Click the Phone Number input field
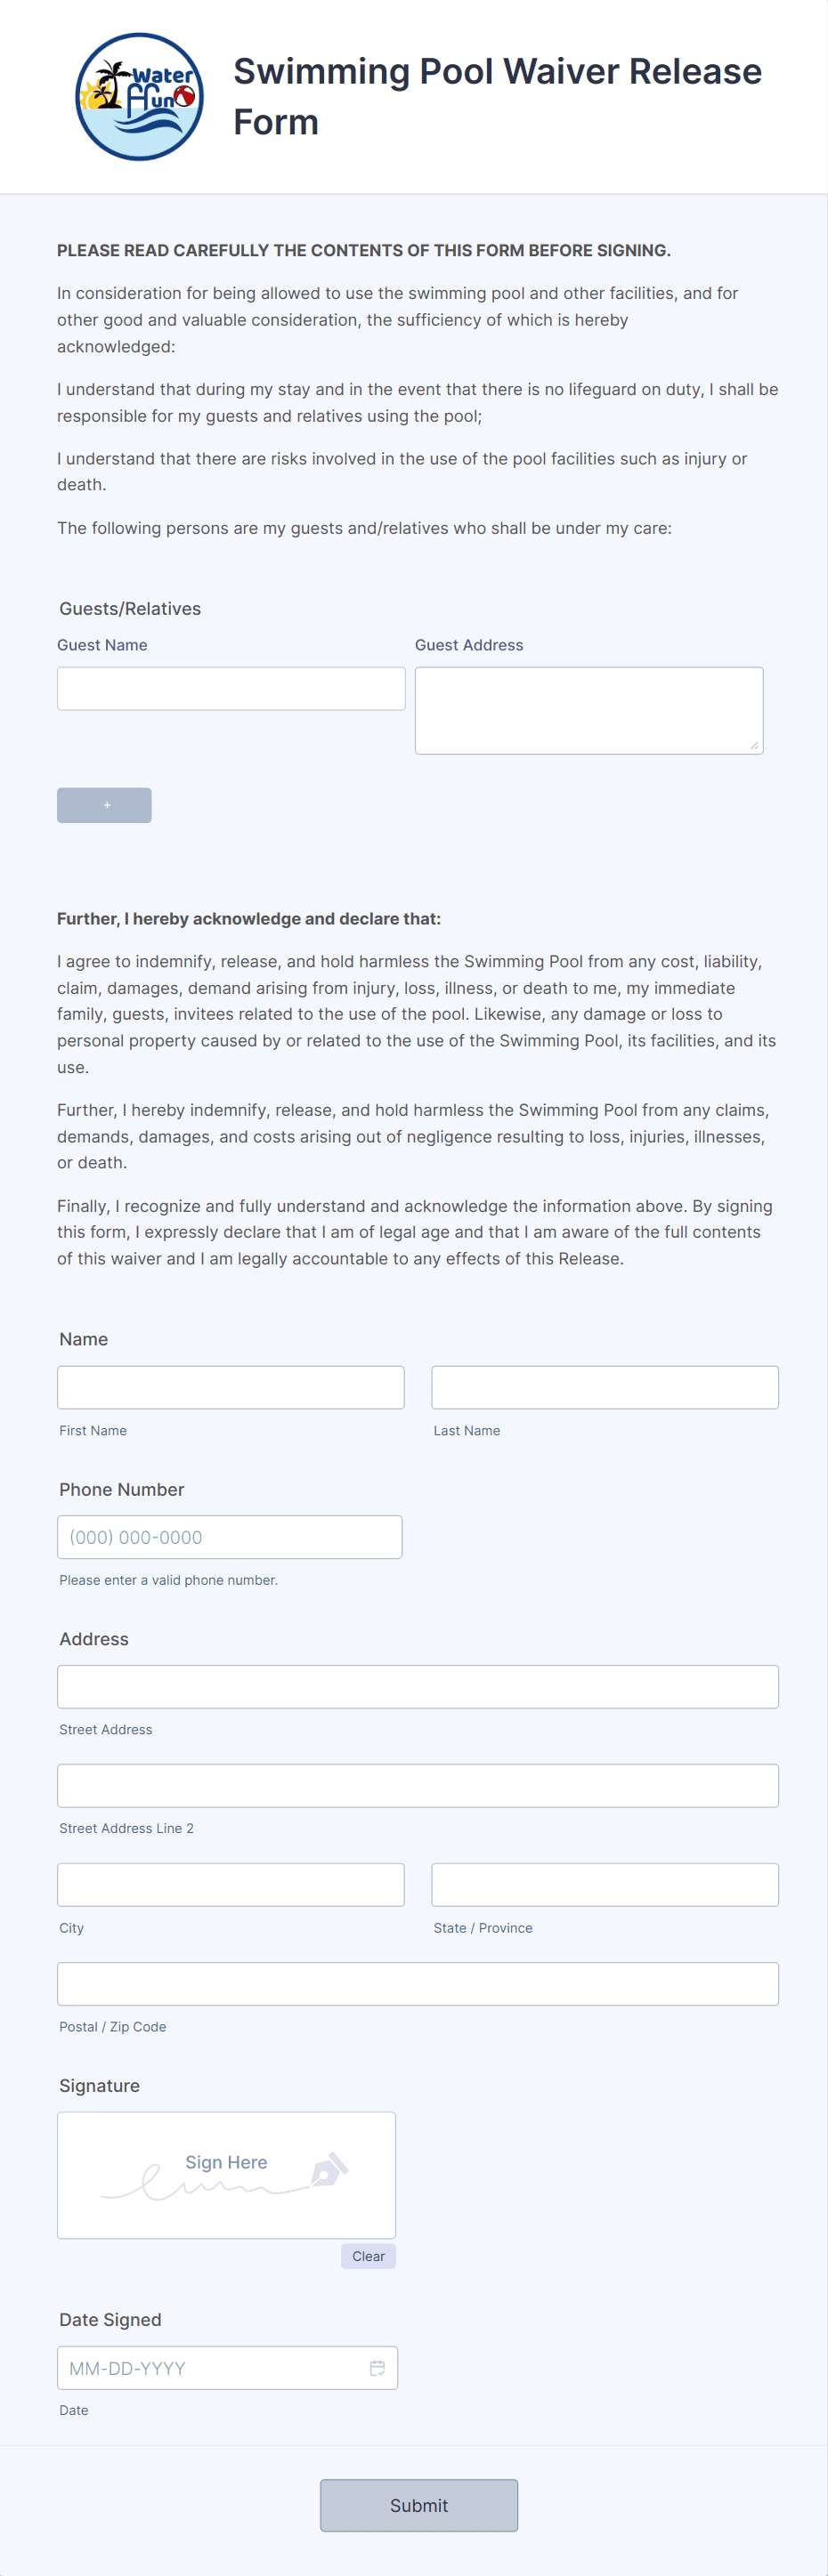Image resolution: width=828 pixels, height=2576 pixels. 229,1537
